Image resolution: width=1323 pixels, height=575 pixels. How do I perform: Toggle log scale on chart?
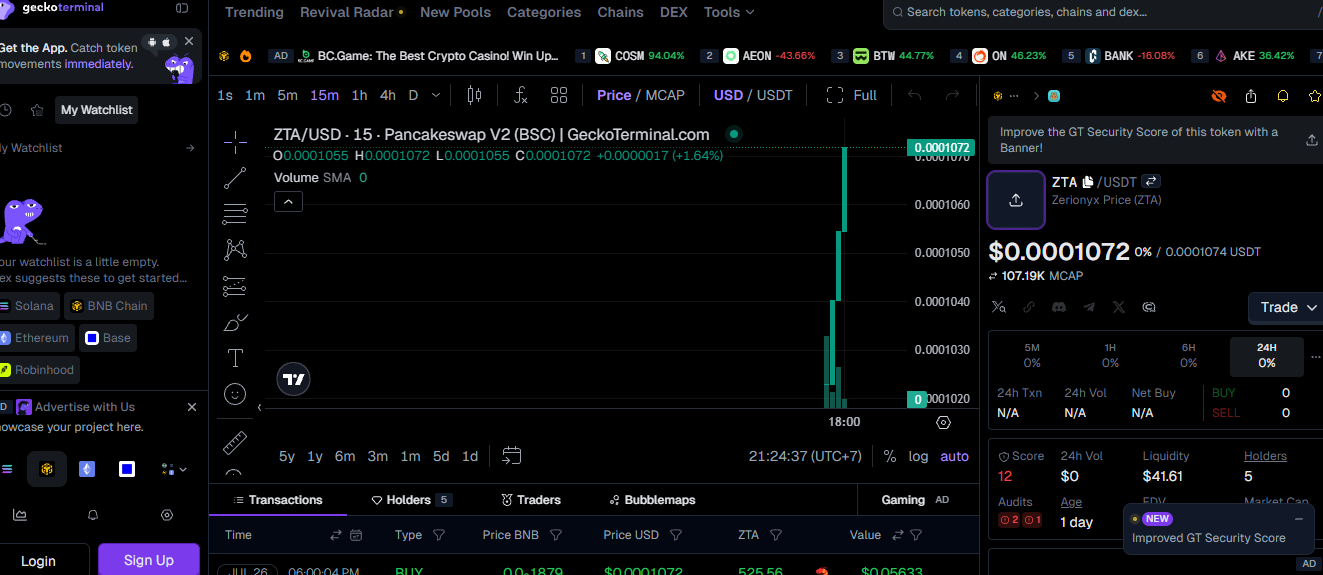click(918, 456)
